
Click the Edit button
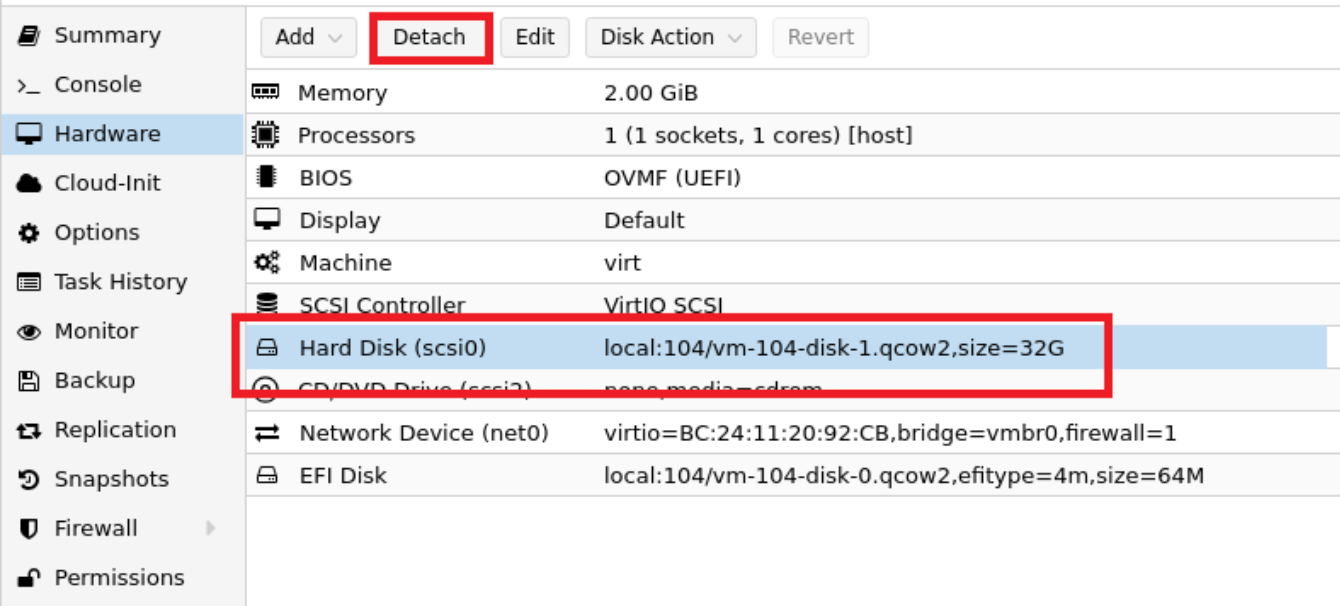[535, 37]
